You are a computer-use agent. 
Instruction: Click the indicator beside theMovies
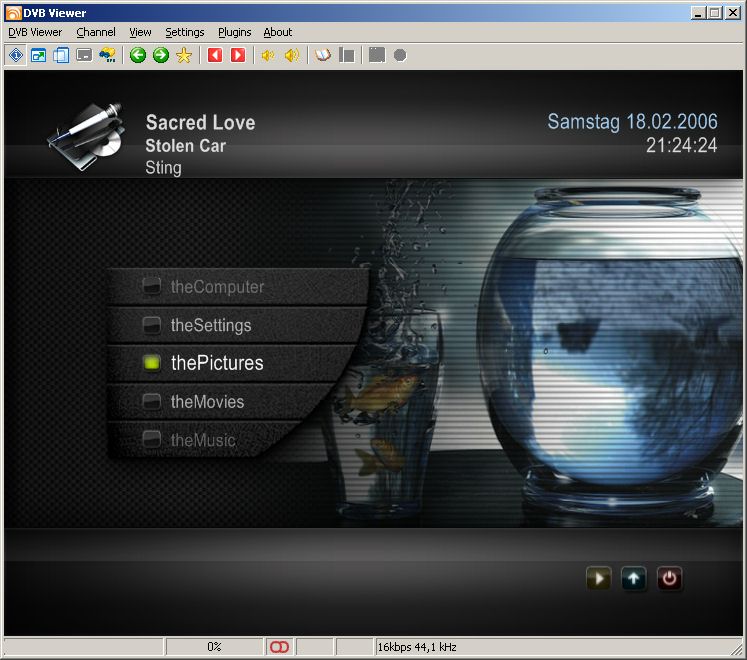151,401
